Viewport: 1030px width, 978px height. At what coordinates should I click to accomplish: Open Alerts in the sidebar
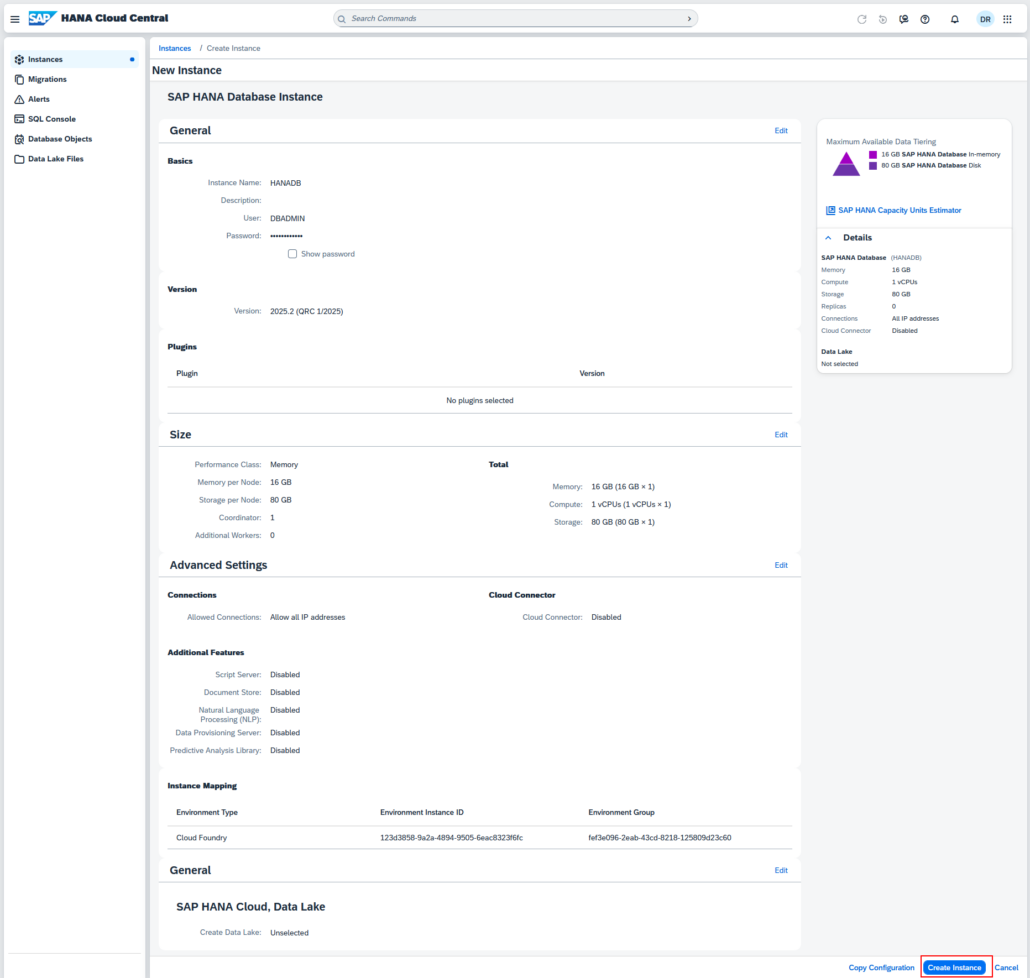tap(74, 99)
